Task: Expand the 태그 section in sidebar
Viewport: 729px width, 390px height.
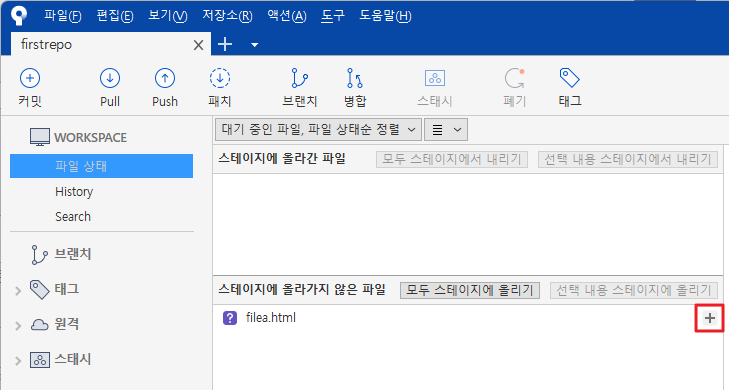Action: click(18, 291)
